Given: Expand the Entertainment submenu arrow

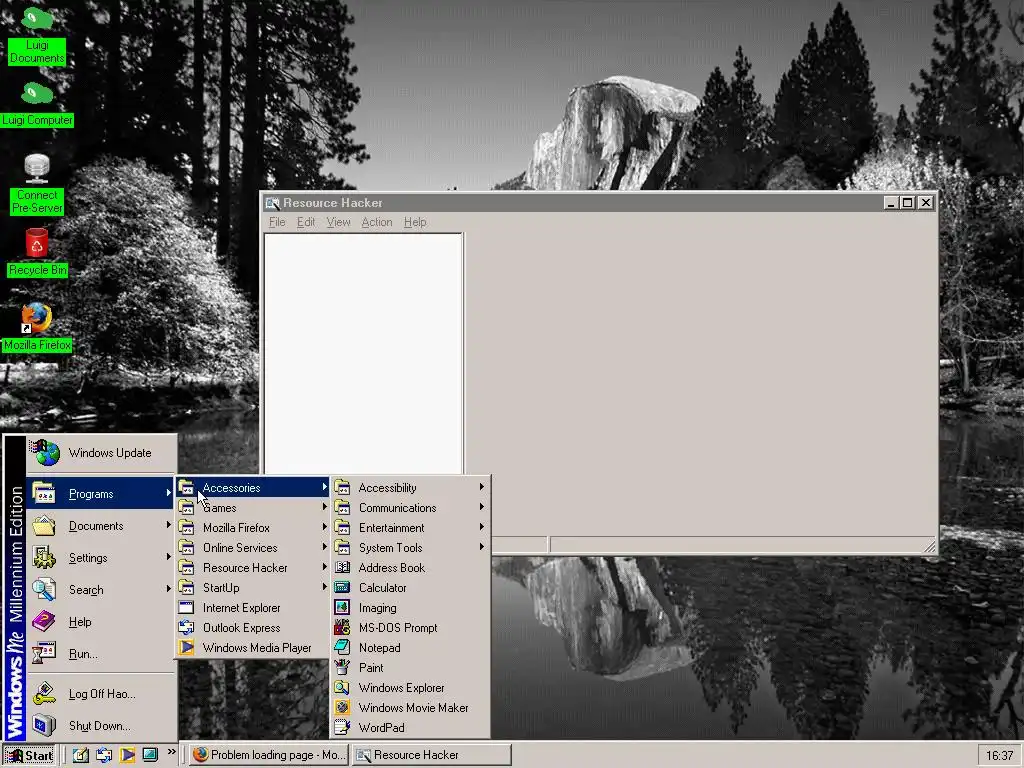Looking at the screenshot, I should pyautogui.click(x=482, y=527).
